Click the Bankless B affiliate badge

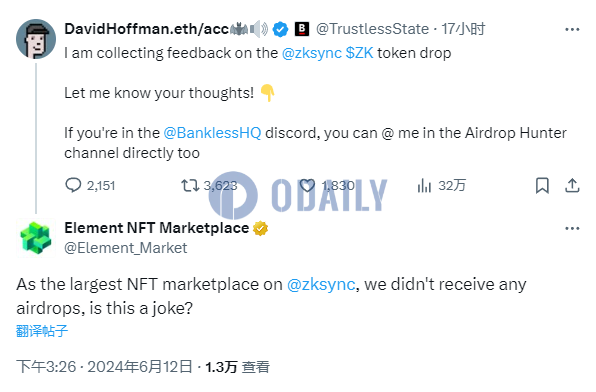point(302,29)
